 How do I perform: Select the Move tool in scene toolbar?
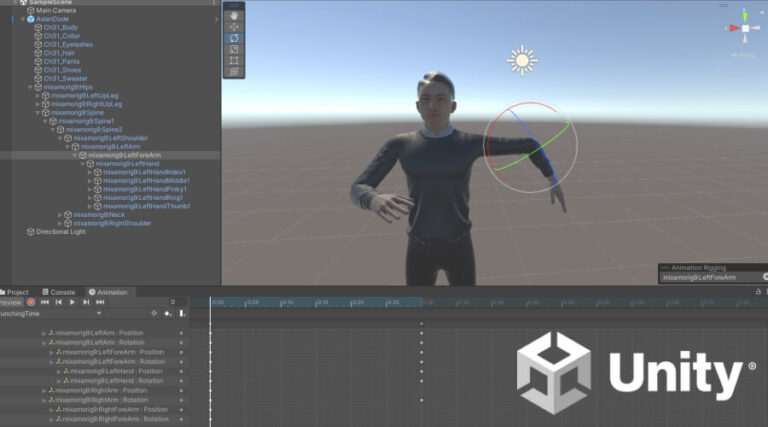click(x=234, y=27)
